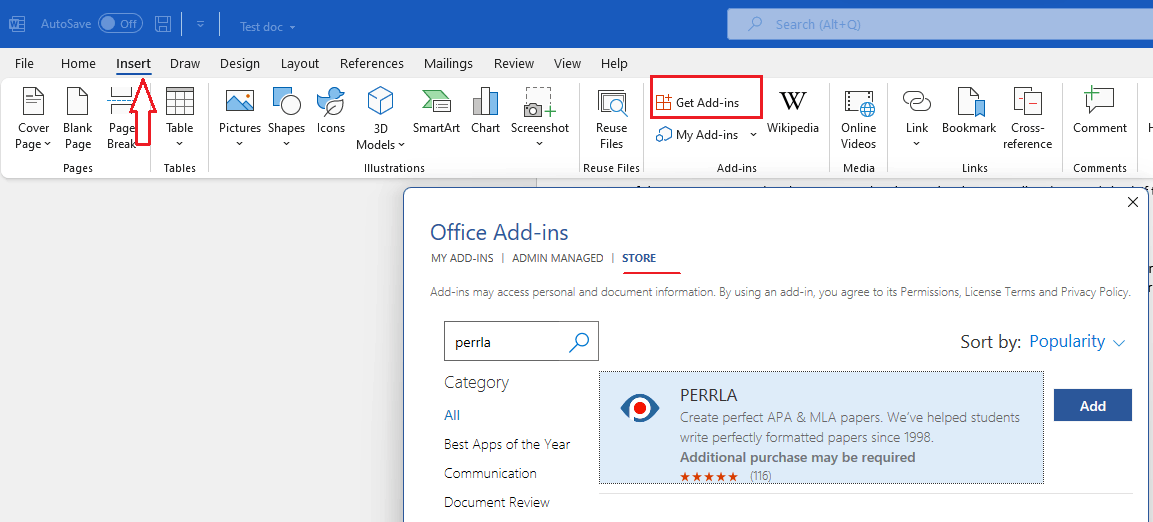Open the Table insert dropdown
1153x522 pixels.
coord(179,118)
